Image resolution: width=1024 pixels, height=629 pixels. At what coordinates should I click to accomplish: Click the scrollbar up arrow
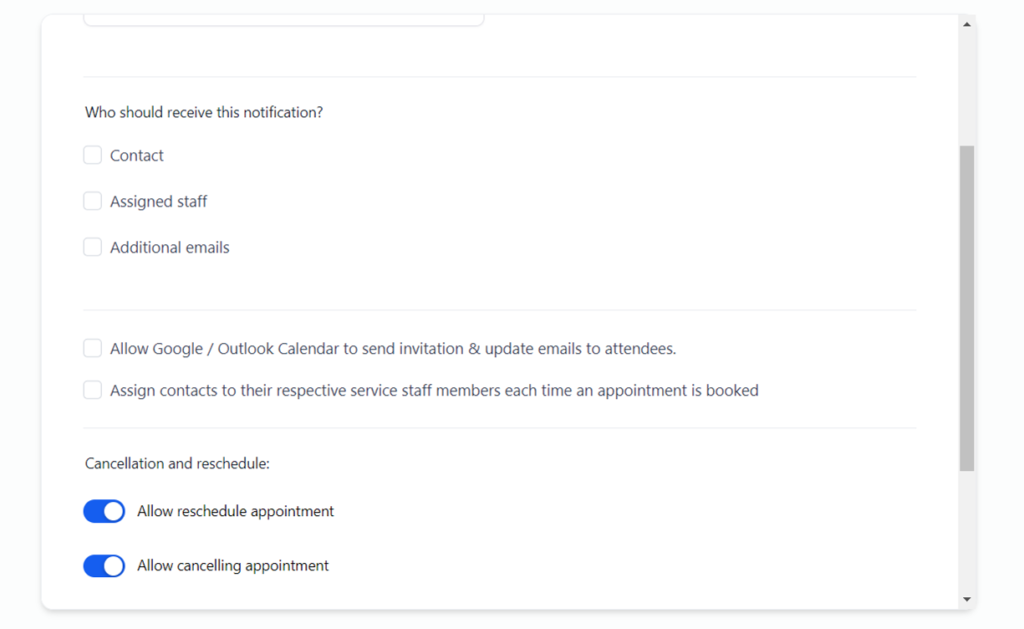(966, 24)
